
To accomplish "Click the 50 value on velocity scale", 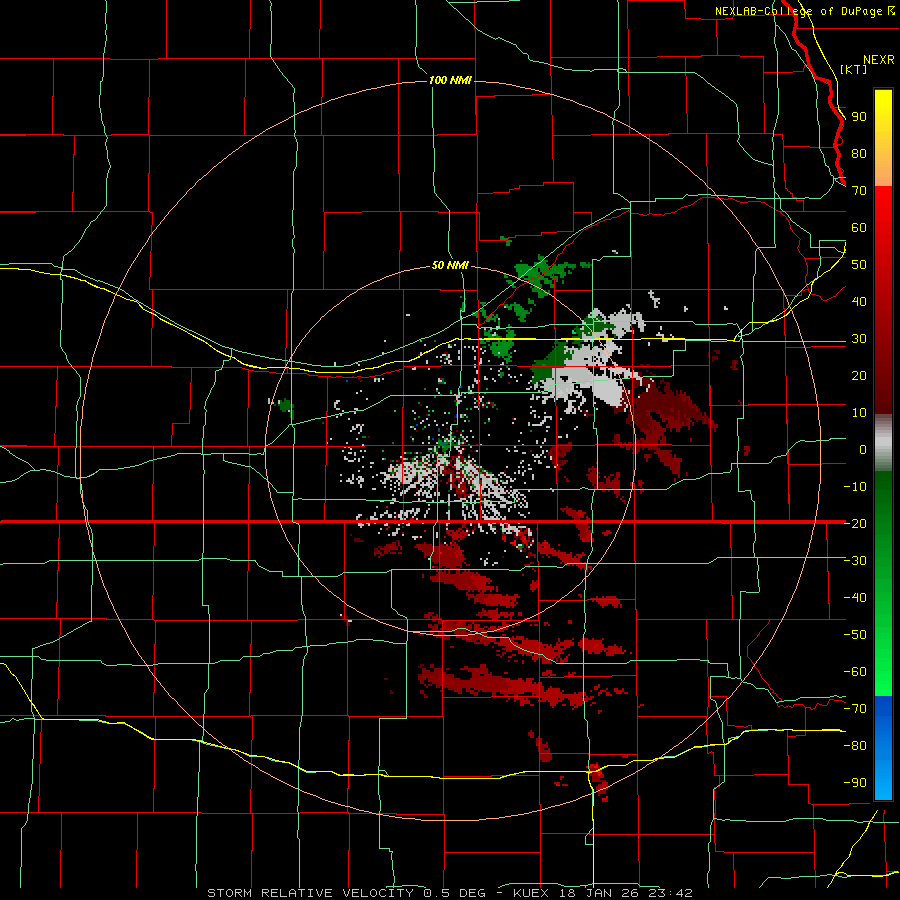I will pos(859,265).
